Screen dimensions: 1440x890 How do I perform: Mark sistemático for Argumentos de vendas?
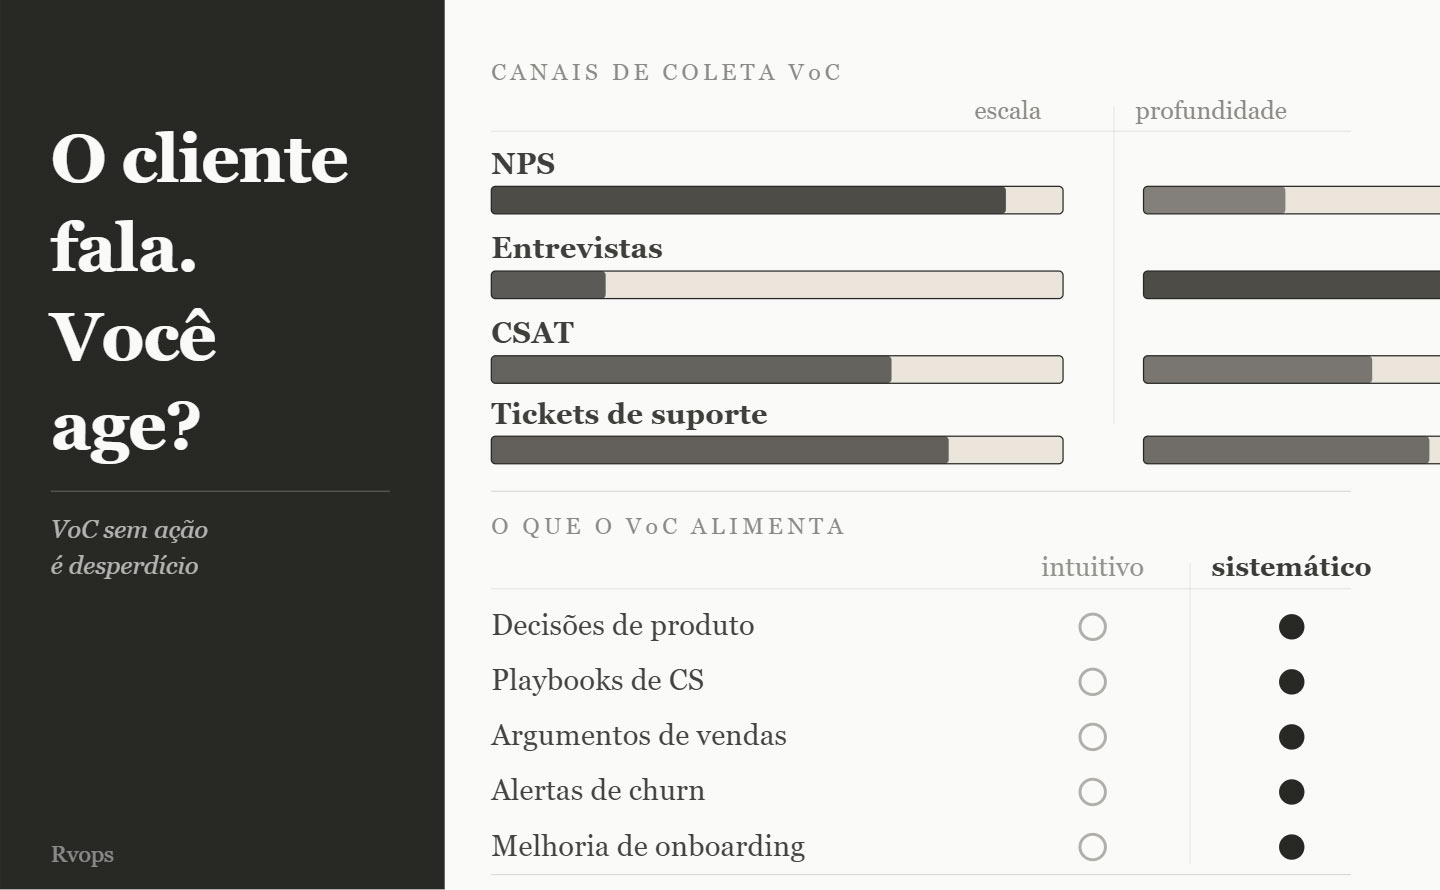point(1291,737)
